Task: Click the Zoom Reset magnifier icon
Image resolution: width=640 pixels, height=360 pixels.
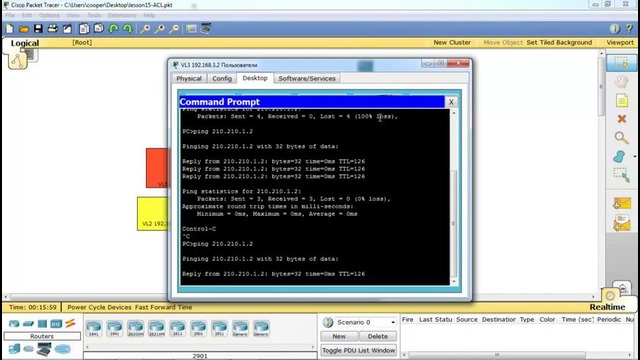Action: 160,29
